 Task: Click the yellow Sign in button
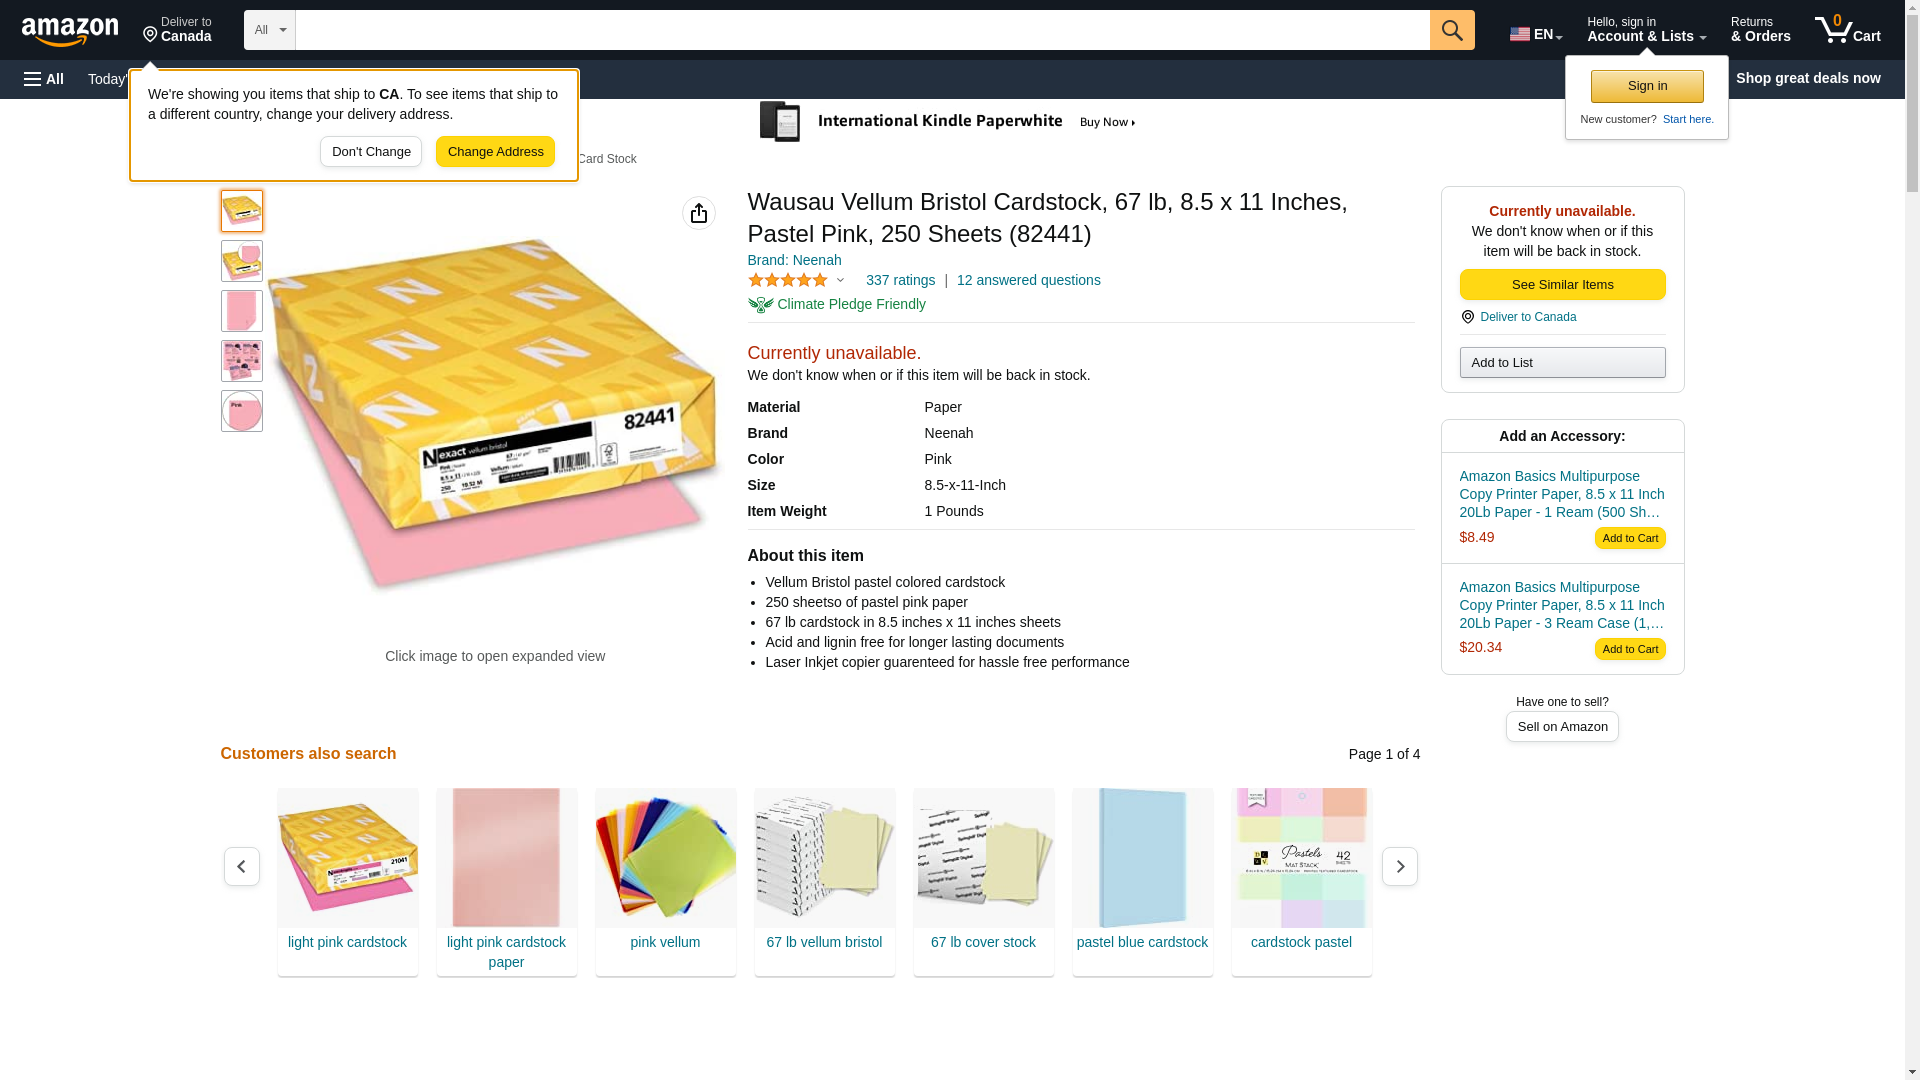[1647, 86]
